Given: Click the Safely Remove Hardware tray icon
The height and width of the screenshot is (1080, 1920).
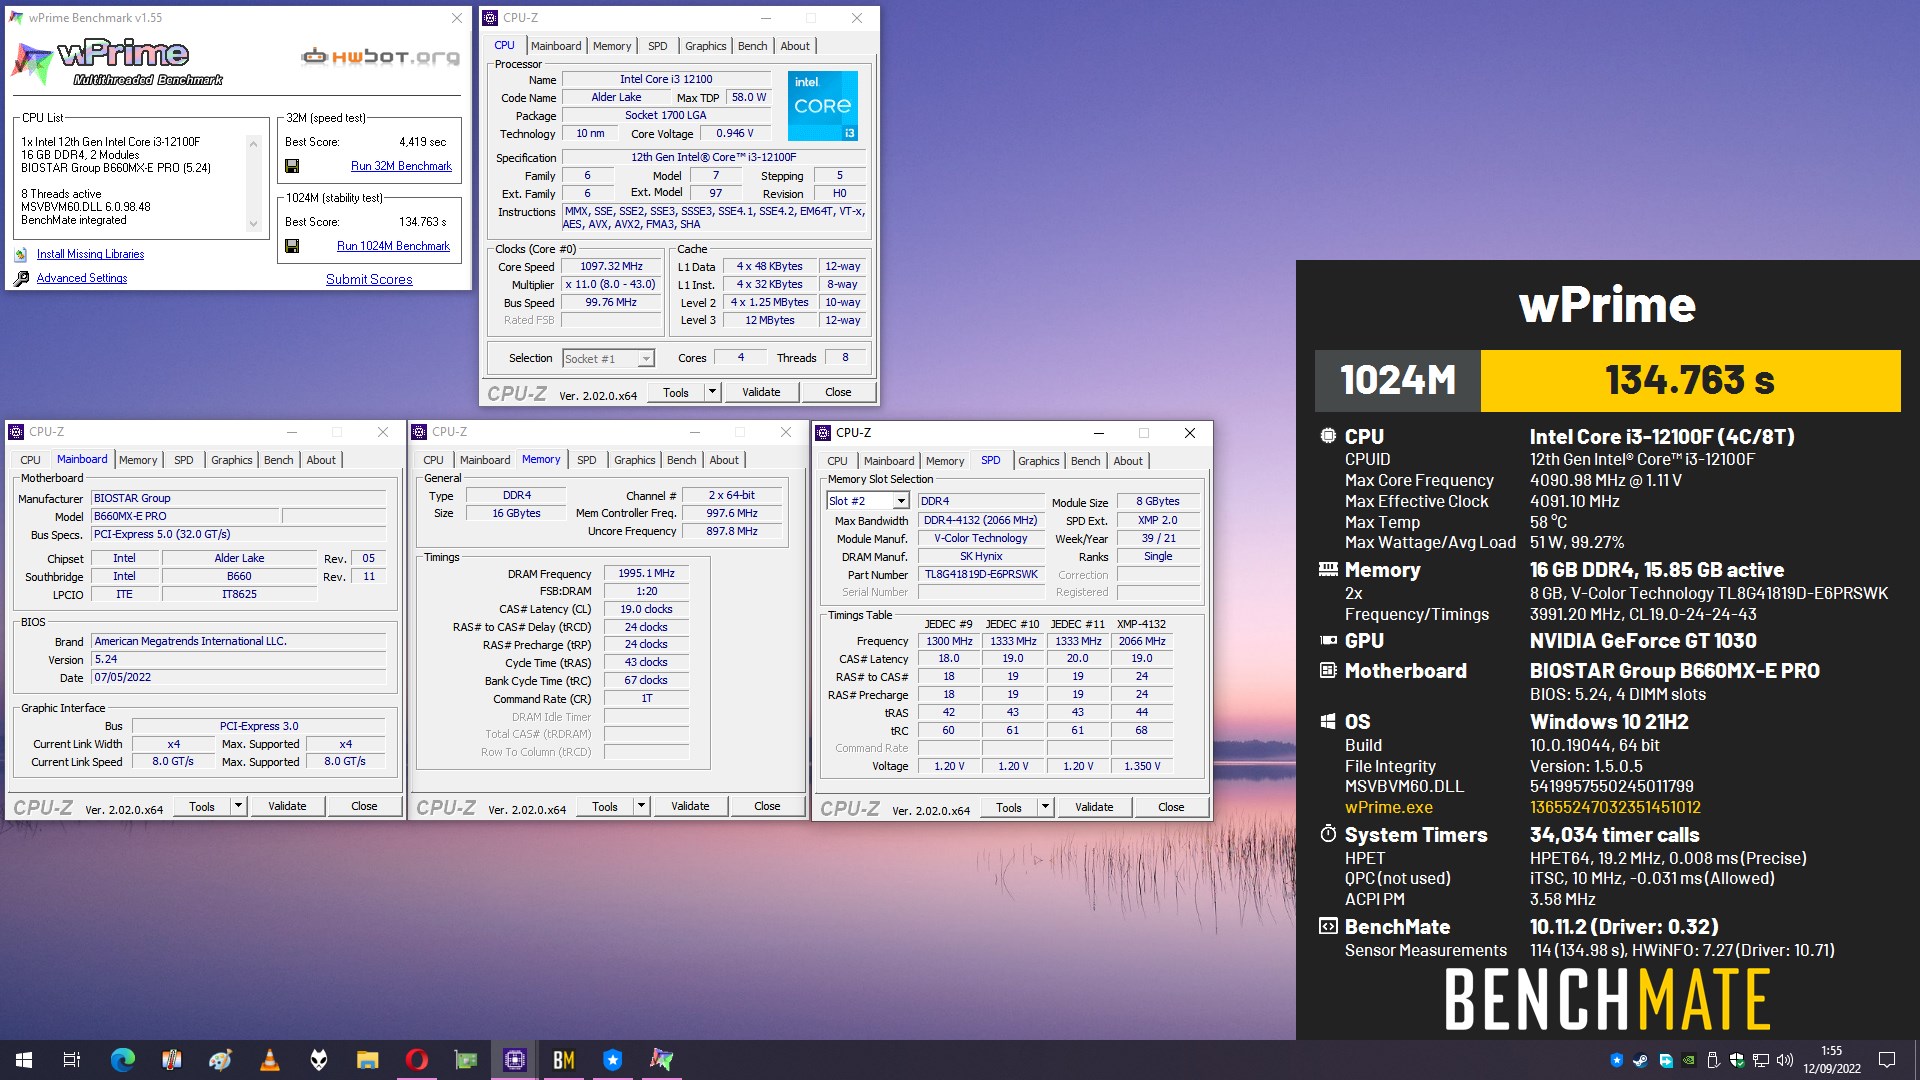Looking at the screenshot, I should (1712, 1061).
